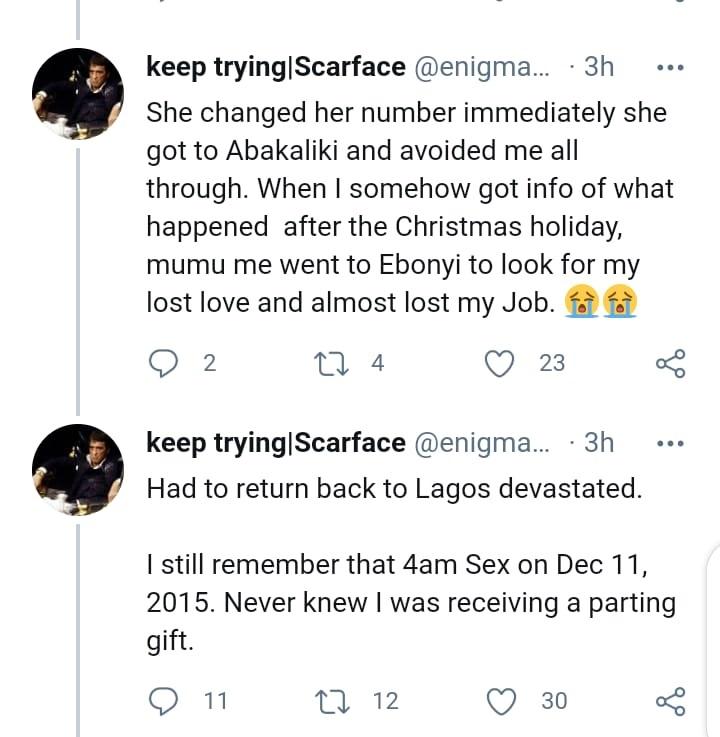Open more options on the Abakaliki tweet

668,68
